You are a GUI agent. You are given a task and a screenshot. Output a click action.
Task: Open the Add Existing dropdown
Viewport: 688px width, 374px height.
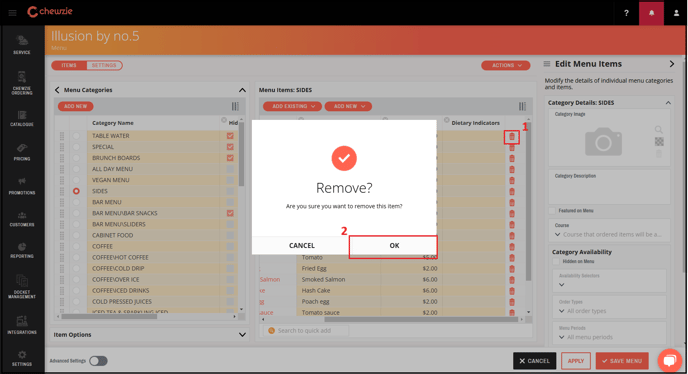coord(293,106)
